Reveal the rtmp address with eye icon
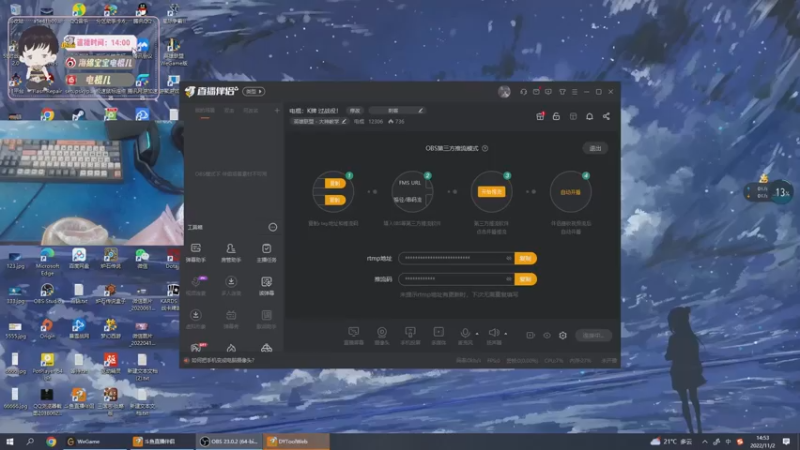 tap(509, 258)
